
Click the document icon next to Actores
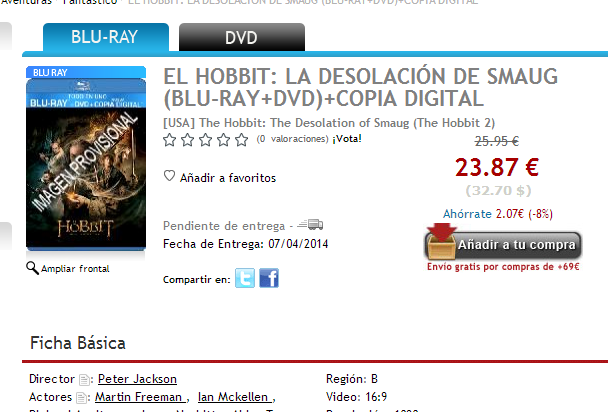(x=81, y=398)
